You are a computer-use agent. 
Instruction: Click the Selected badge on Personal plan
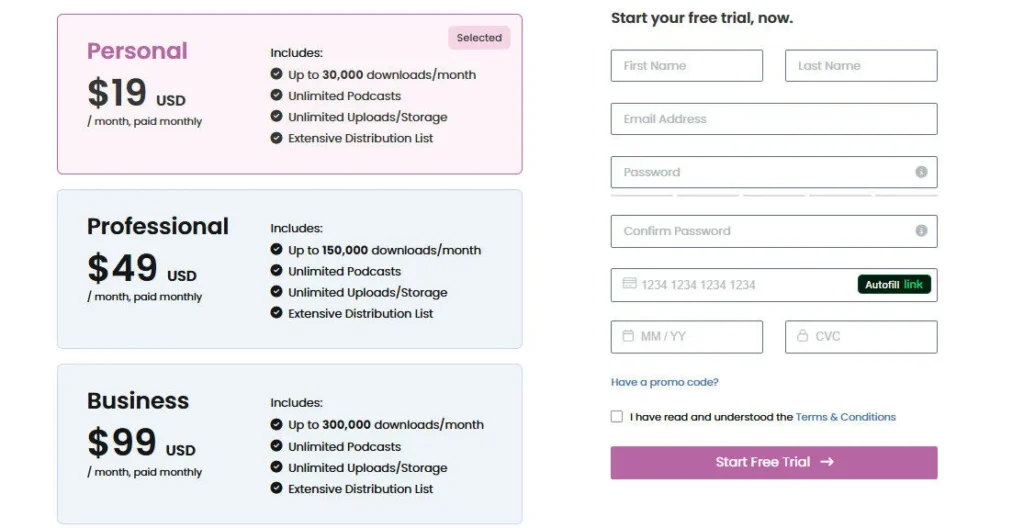click(479, 38)
